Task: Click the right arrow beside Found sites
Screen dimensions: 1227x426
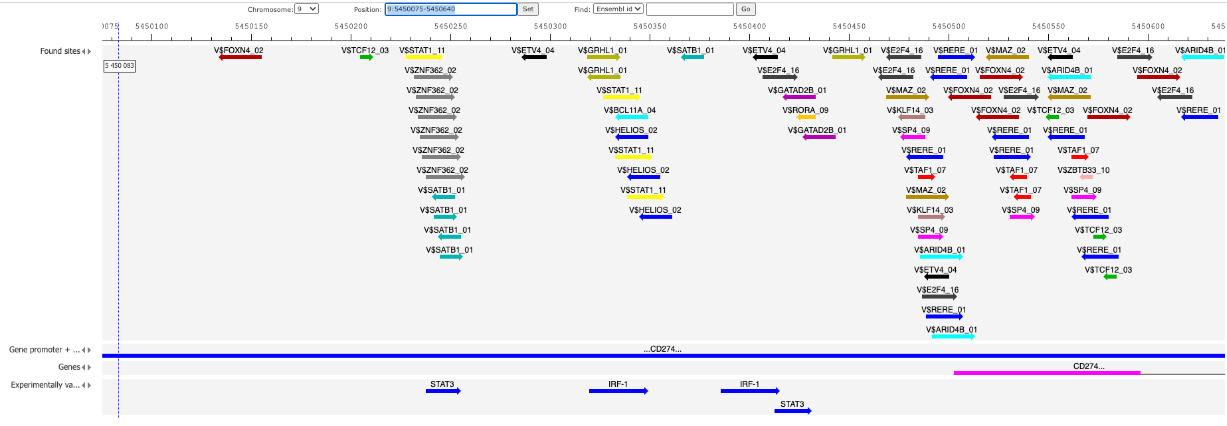Action: [x=91, y=51]
